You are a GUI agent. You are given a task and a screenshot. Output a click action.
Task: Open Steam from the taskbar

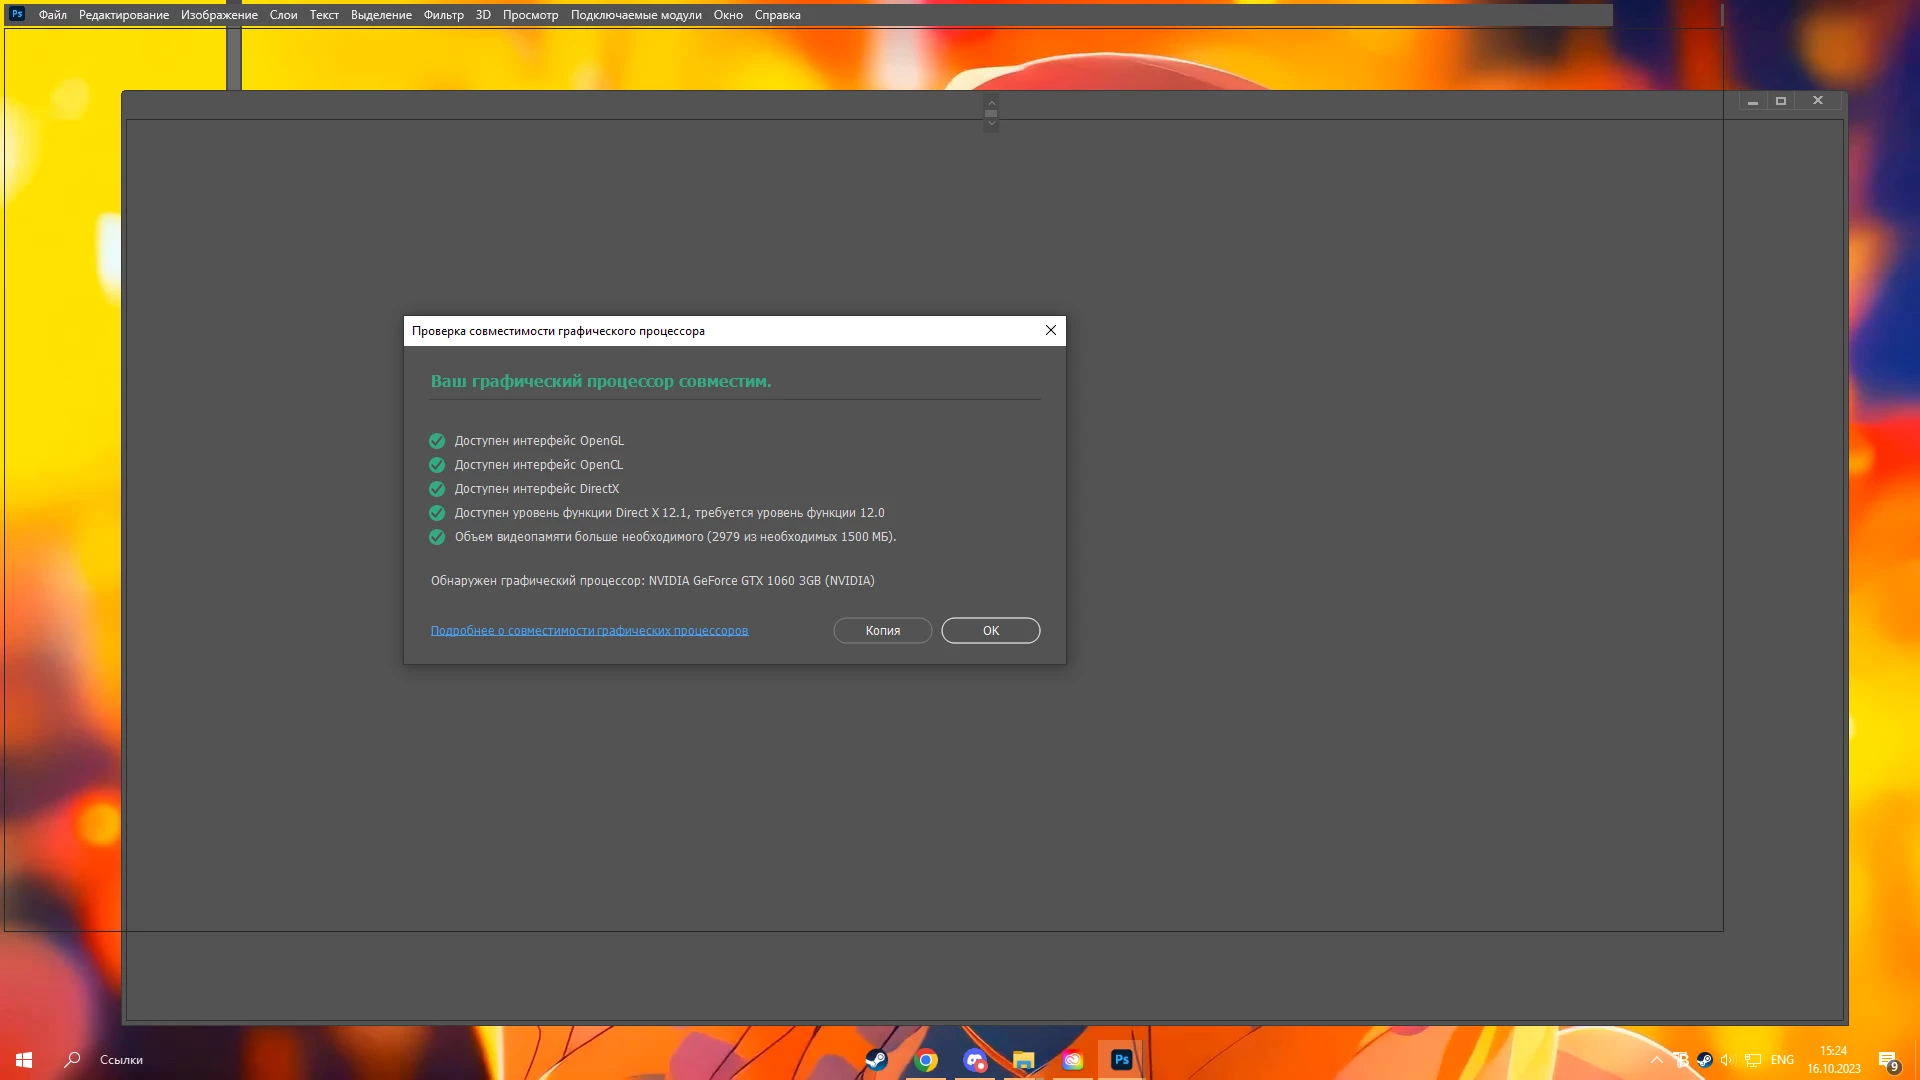[x=876, y=1060]
